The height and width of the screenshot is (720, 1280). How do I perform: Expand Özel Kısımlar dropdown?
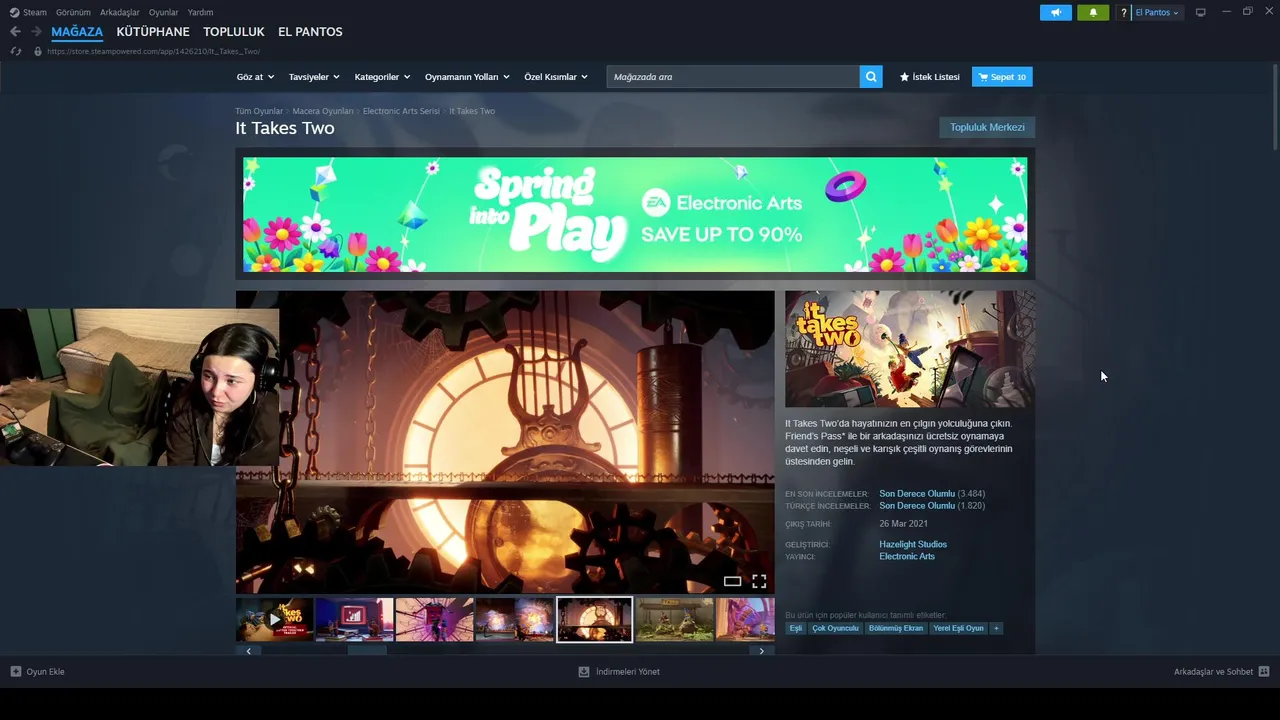[x=556, y=77]
